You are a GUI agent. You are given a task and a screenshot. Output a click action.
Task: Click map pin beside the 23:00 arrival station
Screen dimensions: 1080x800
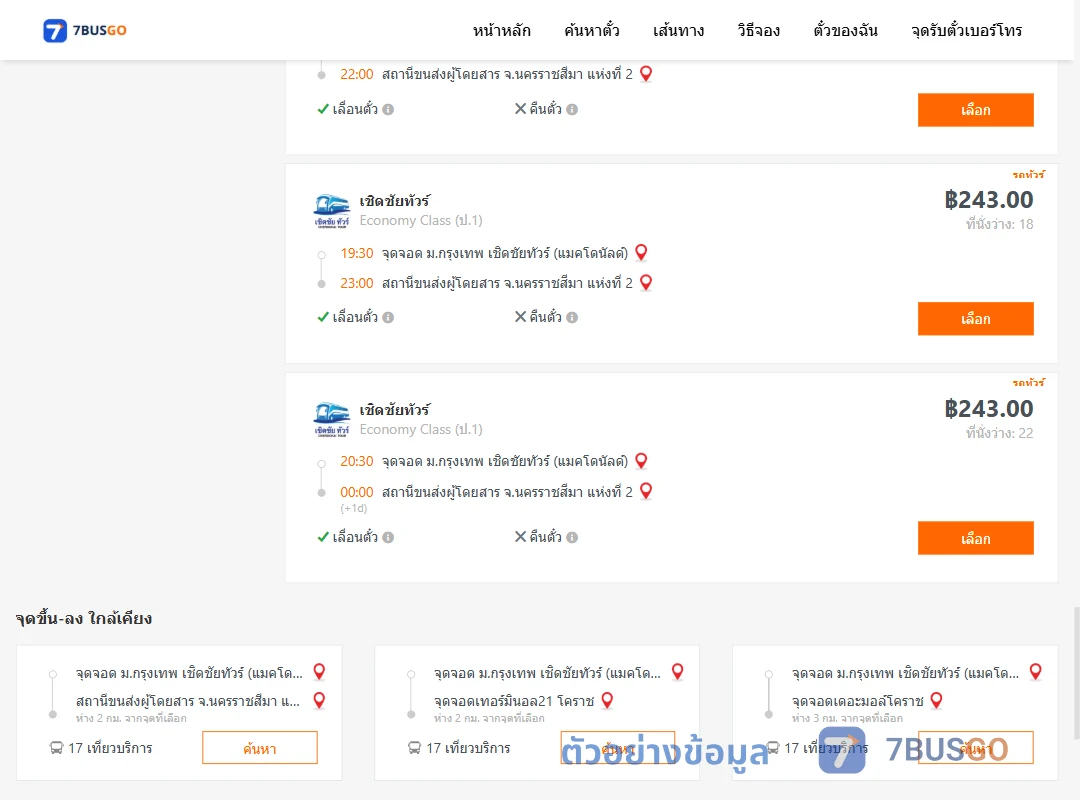646,283
